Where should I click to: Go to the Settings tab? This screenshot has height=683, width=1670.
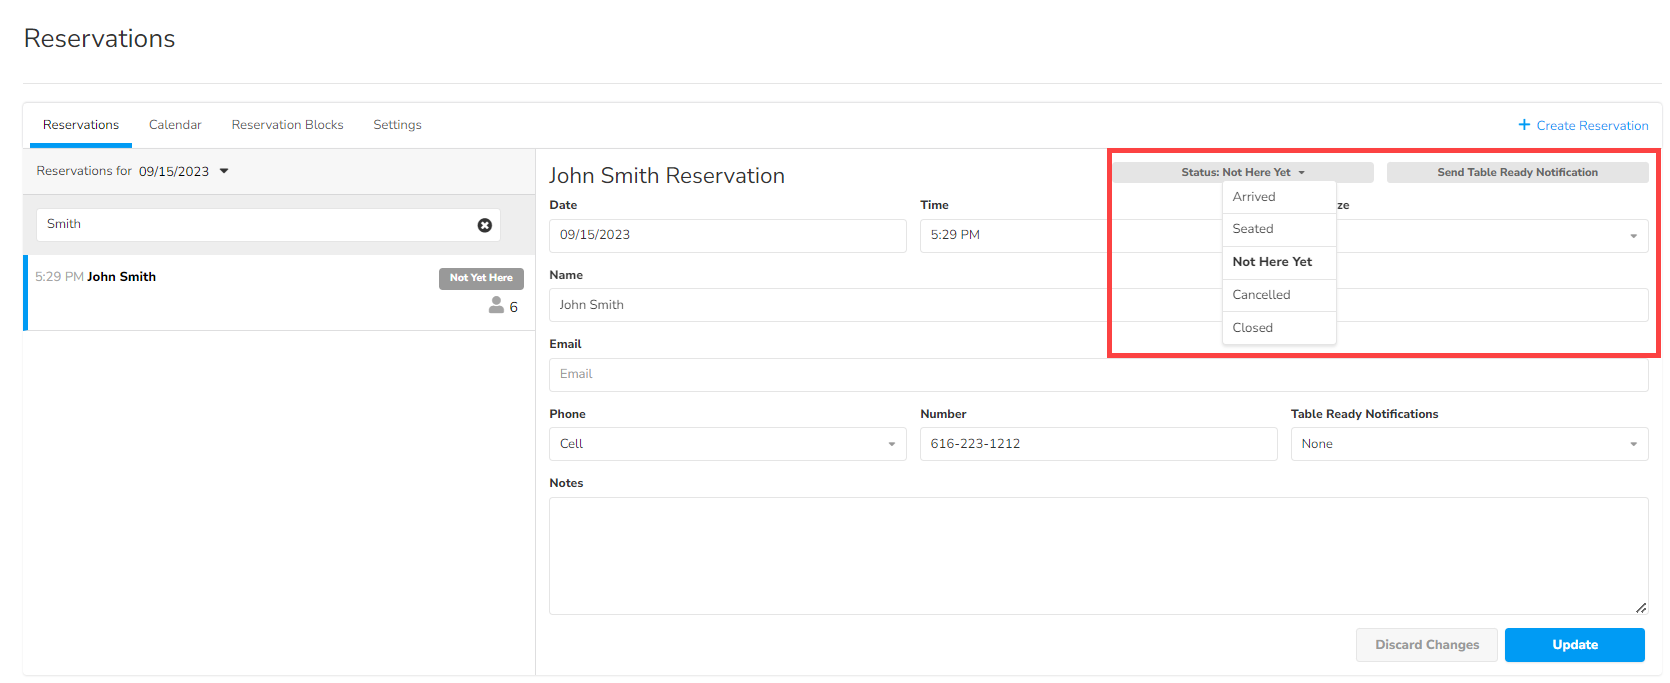pos(397,125)
